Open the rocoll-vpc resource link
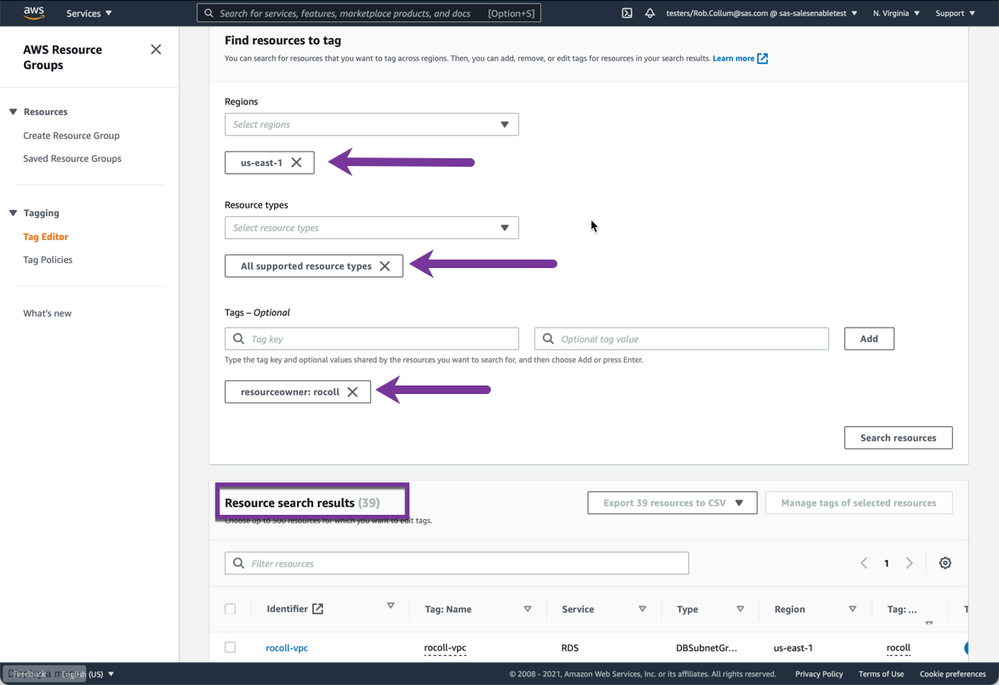Viewport: 999px width, 685px height. pyautogui.click(x=287, y=648)
